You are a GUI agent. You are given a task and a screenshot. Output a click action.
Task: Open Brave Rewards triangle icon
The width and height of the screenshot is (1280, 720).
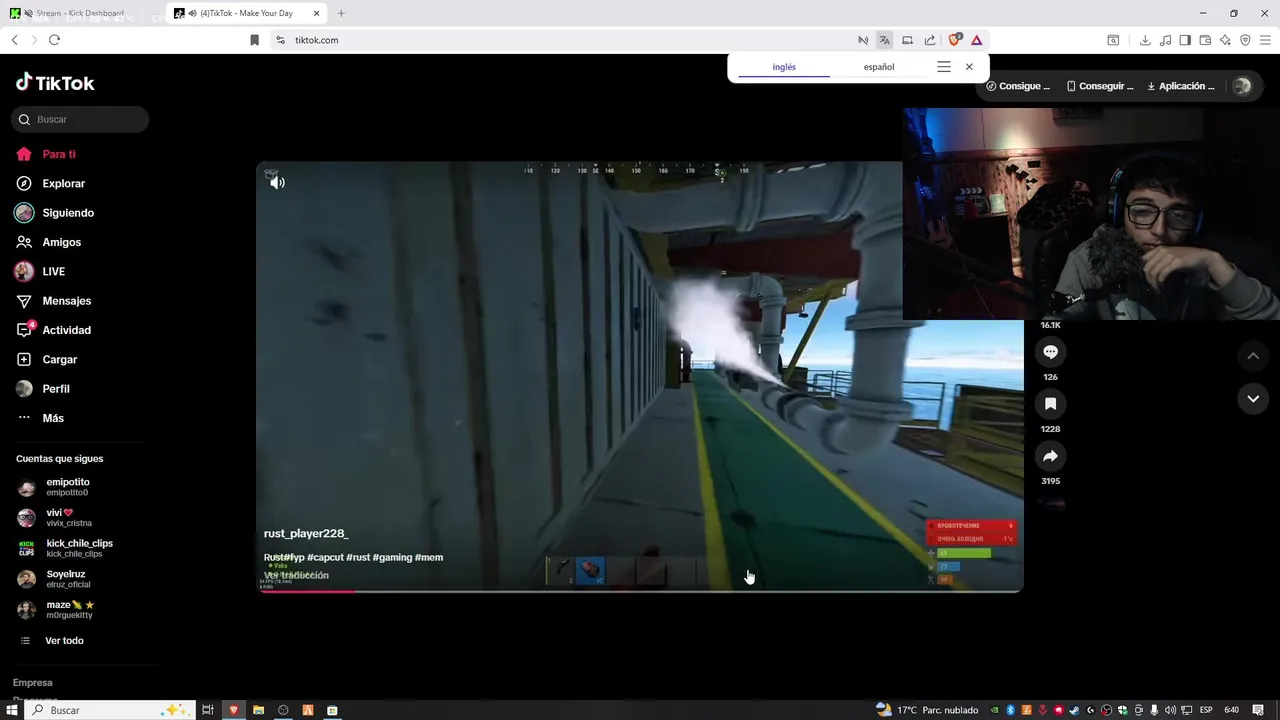click(x=977, y=40)
